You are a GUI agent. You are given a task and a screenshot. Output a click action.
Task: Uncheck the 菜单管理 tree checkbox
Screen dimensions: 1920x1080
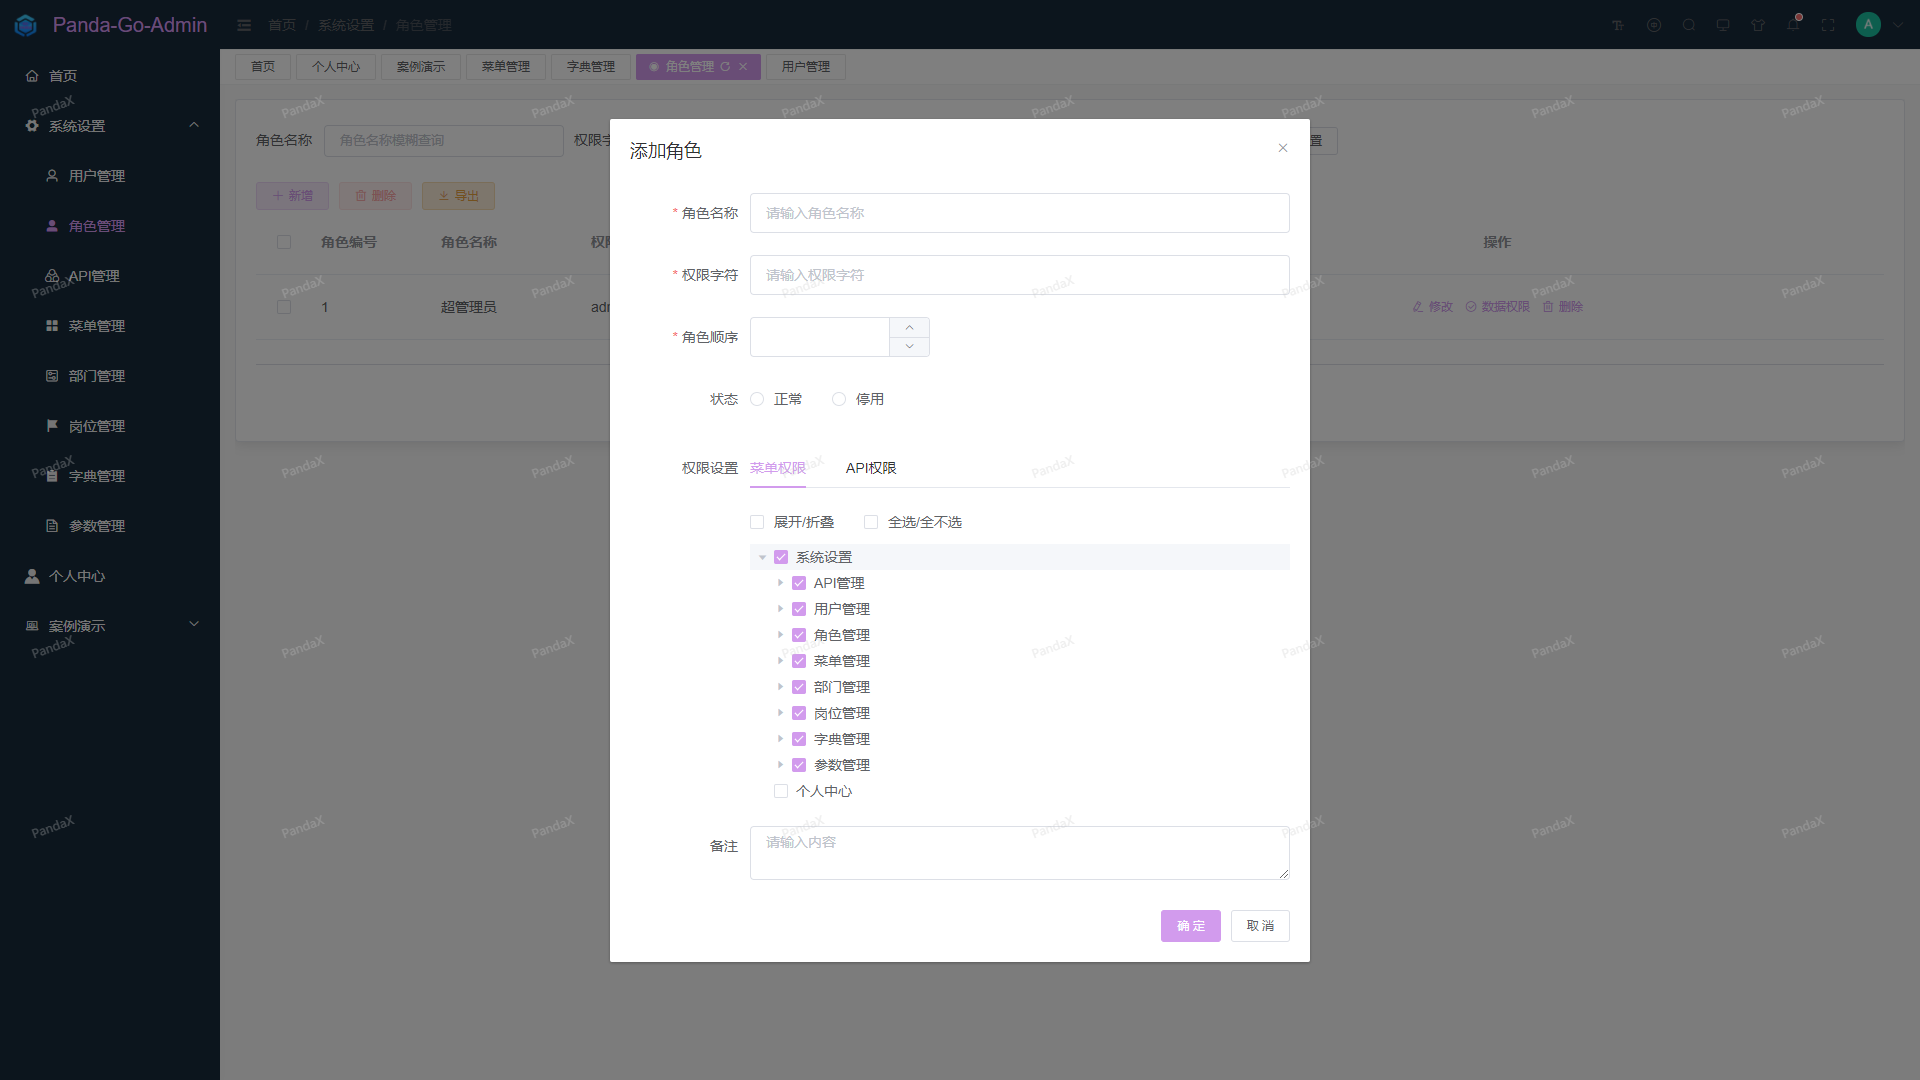tap(799, 661)
